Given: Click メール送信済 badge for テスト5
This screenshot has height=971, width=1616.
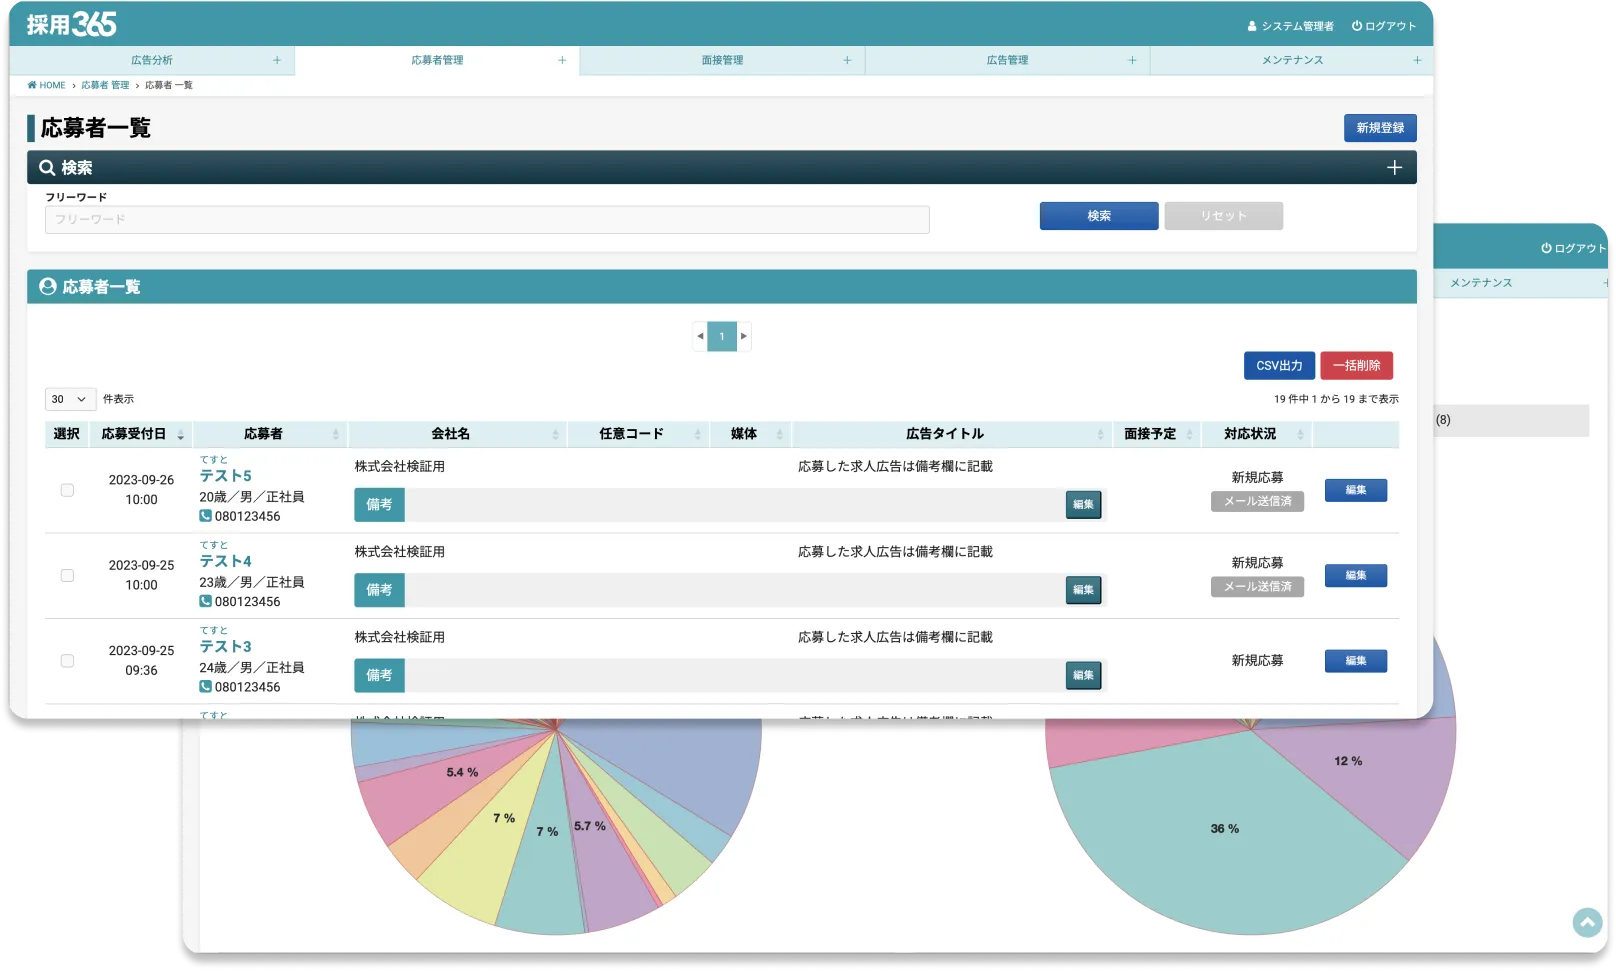Looking at the screenshot, I should 1257,501.
